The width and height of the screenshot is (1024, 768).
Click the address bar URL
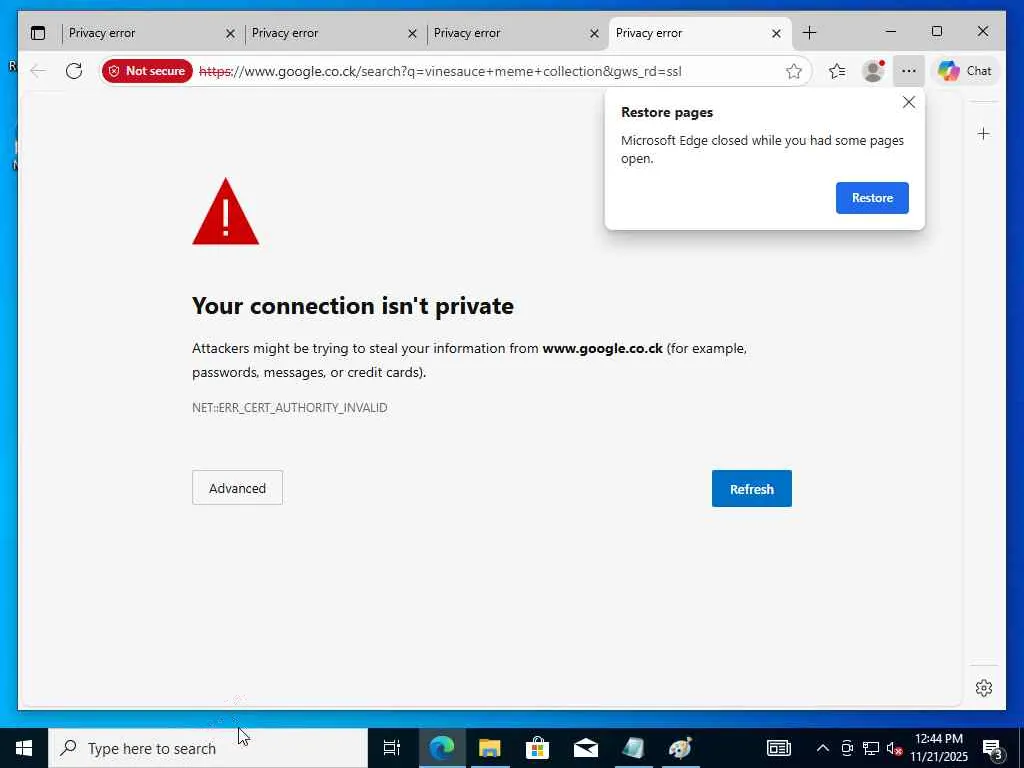(x=440, y=71)
